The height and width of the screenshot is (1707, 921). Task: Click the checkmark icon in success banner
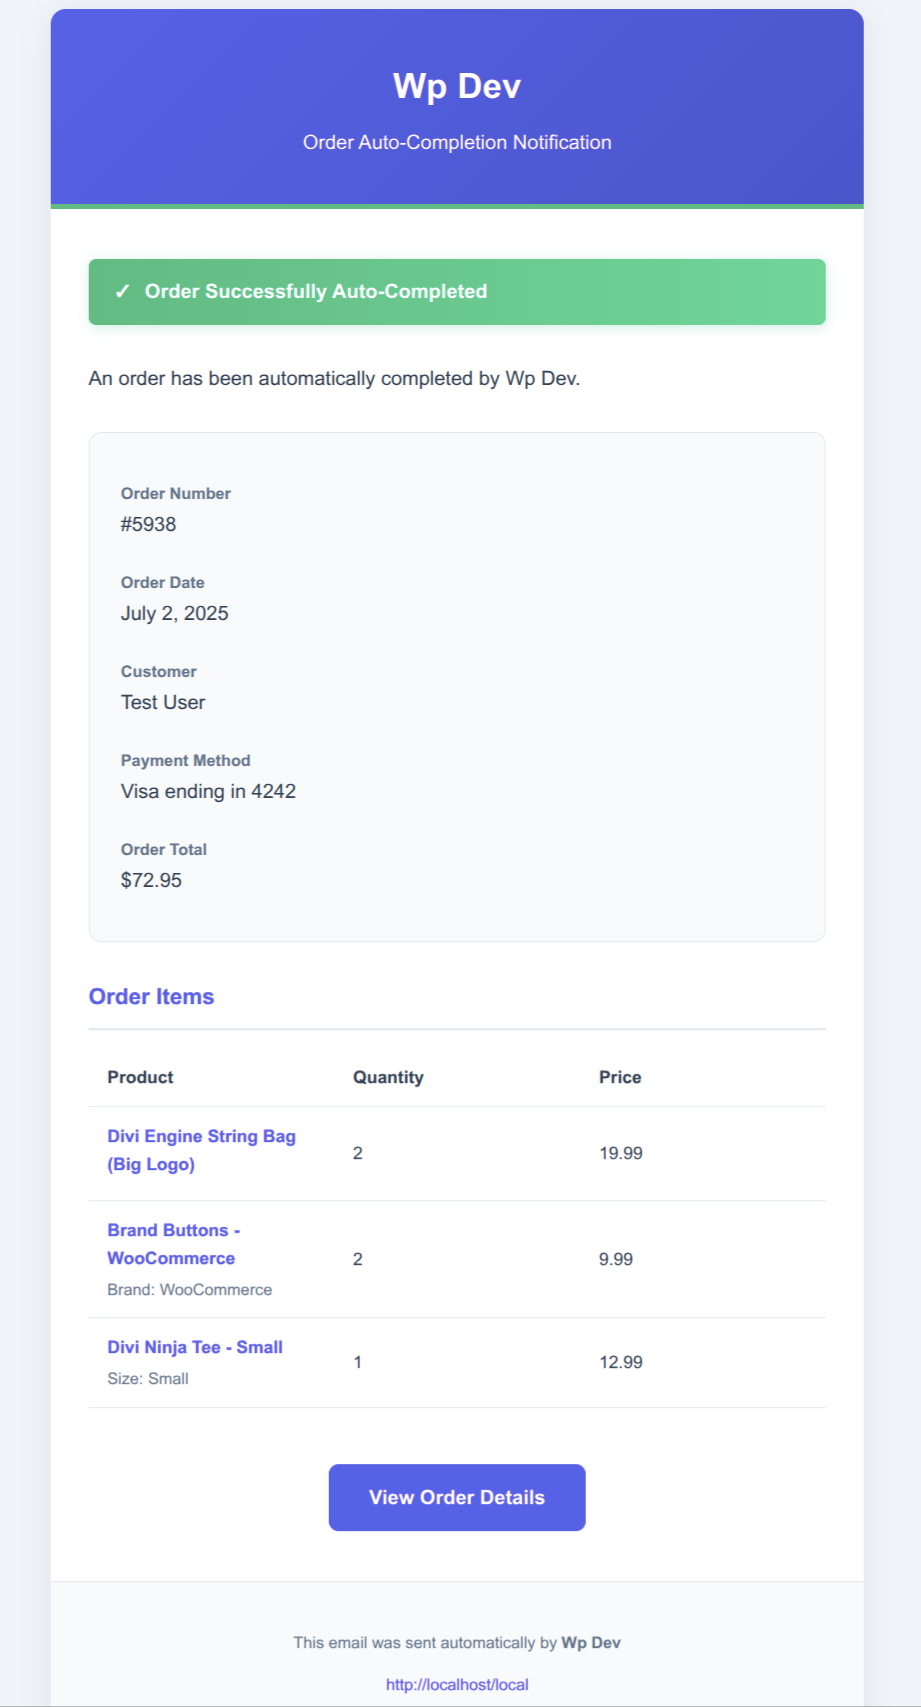(122, 292)
